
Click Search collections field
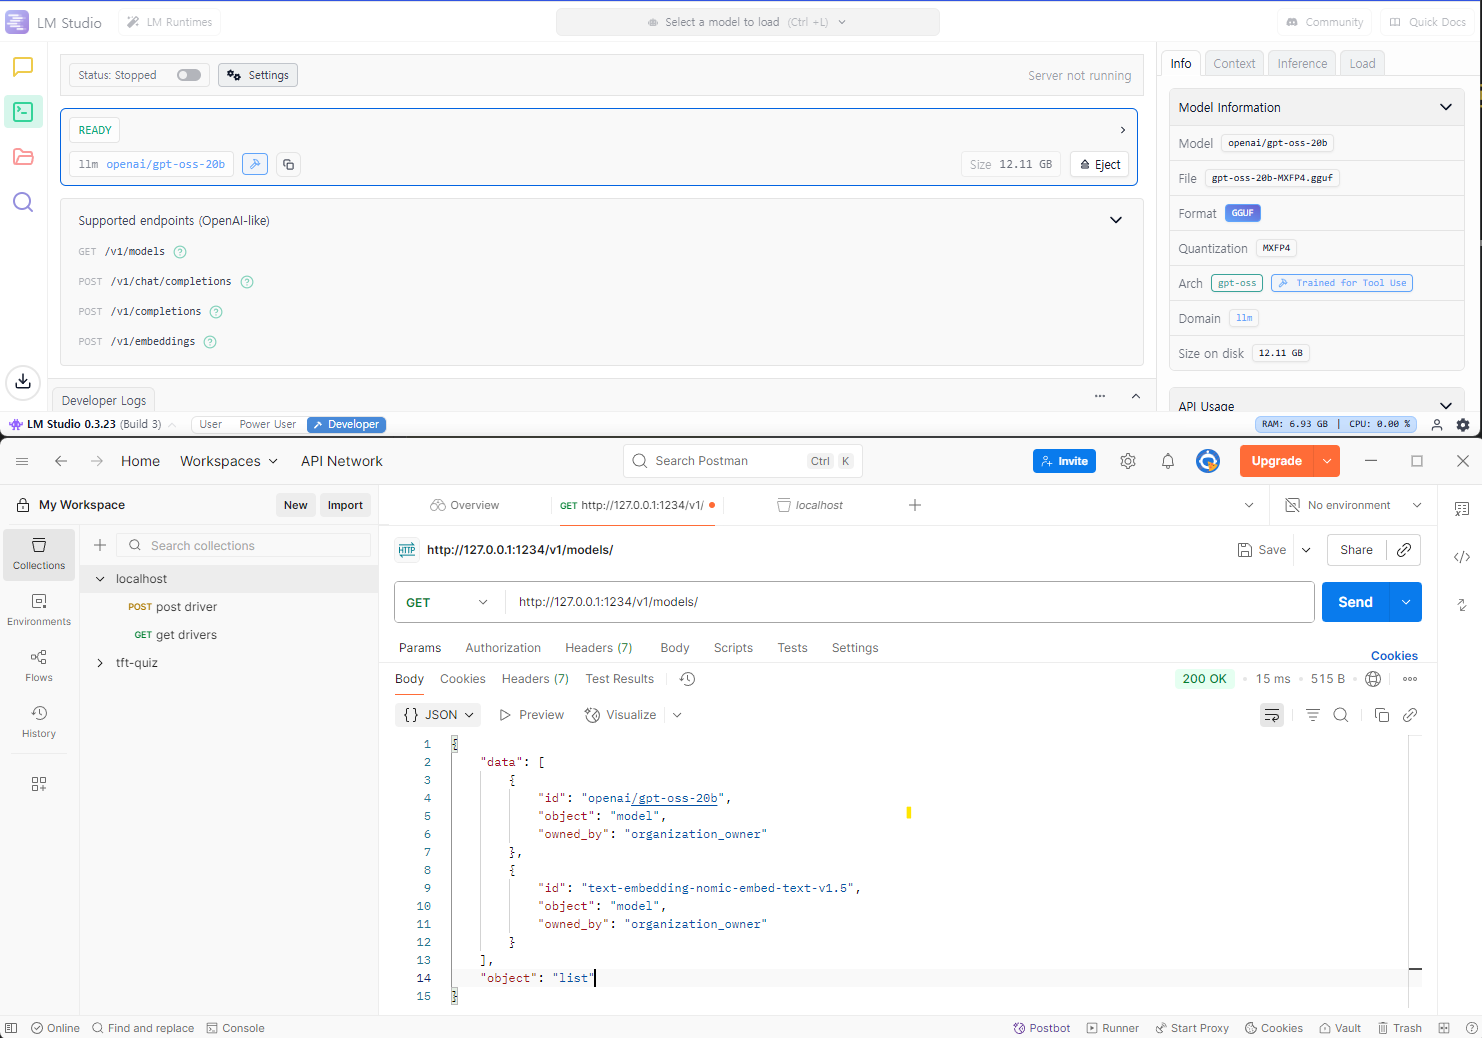coord(245,545)
